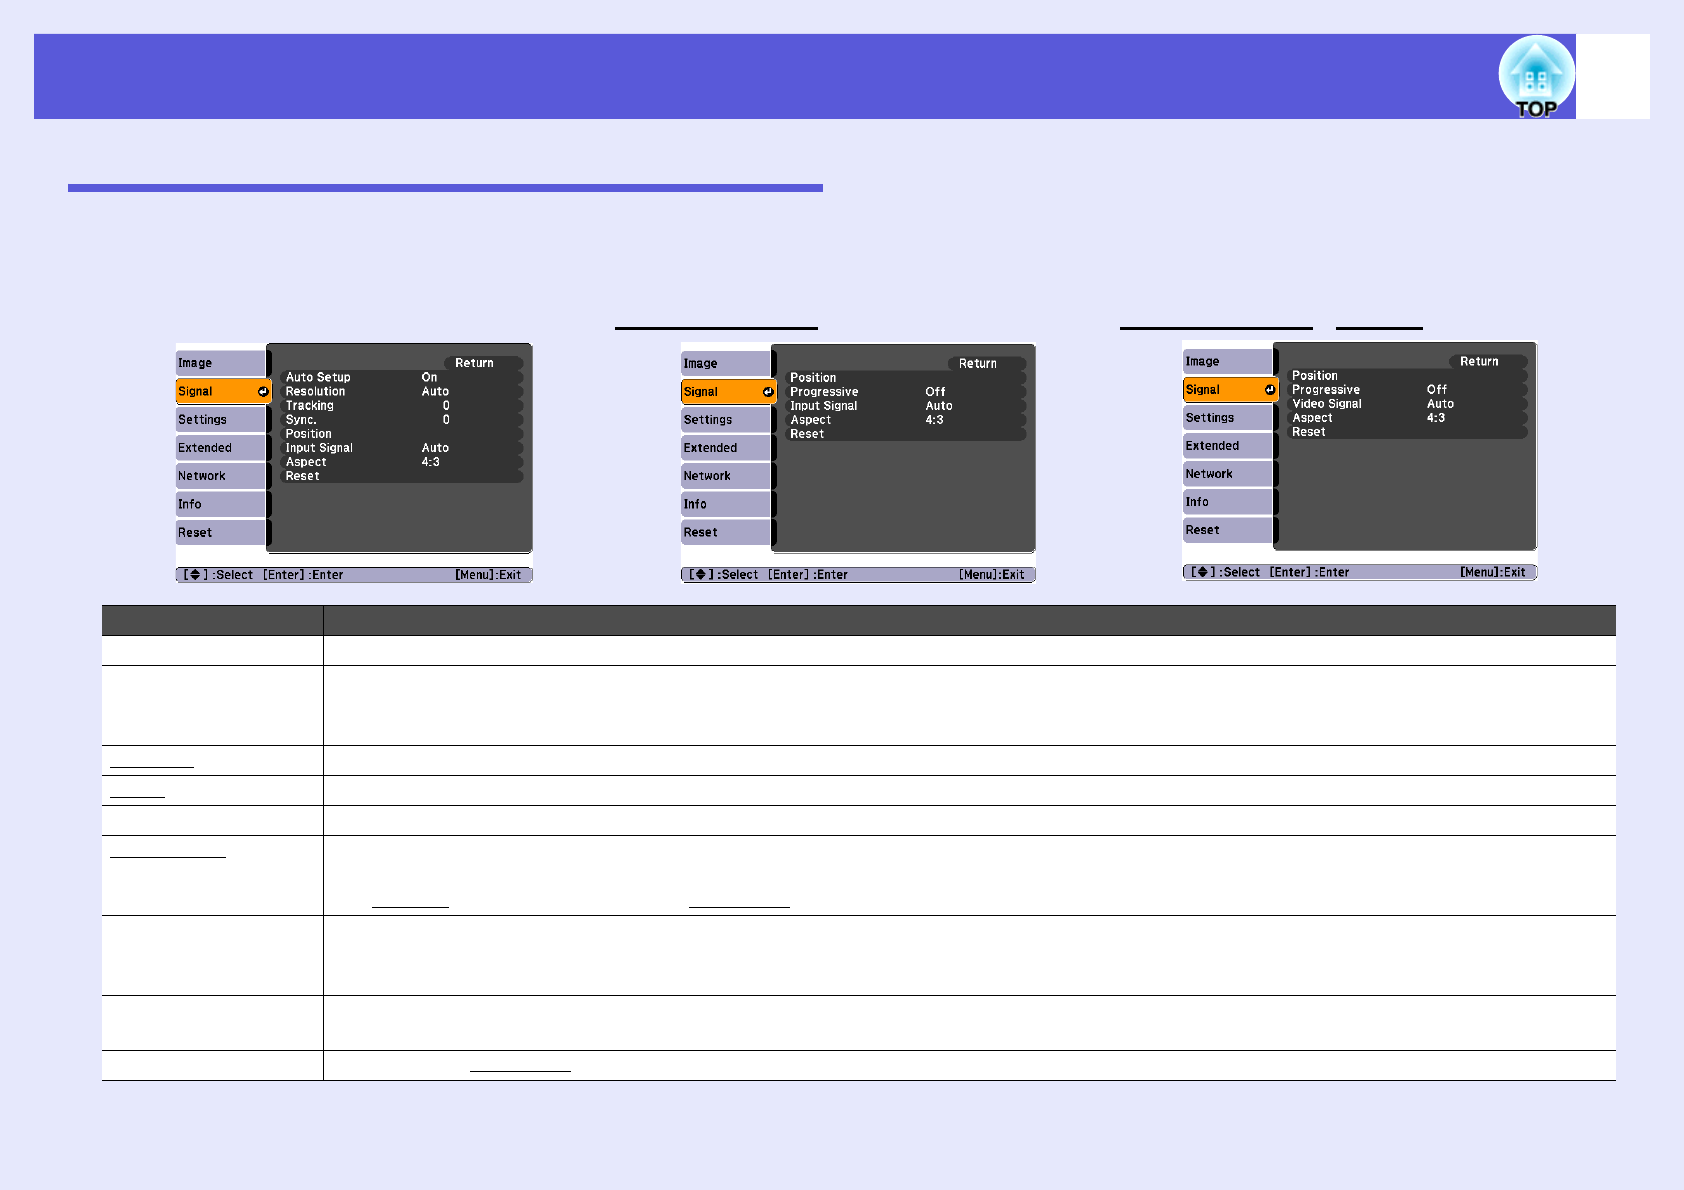This screenshot has height=1190, width=1684.
Task: Select Progressive in the middle menu screenshot
Action: tap(905, 392)
